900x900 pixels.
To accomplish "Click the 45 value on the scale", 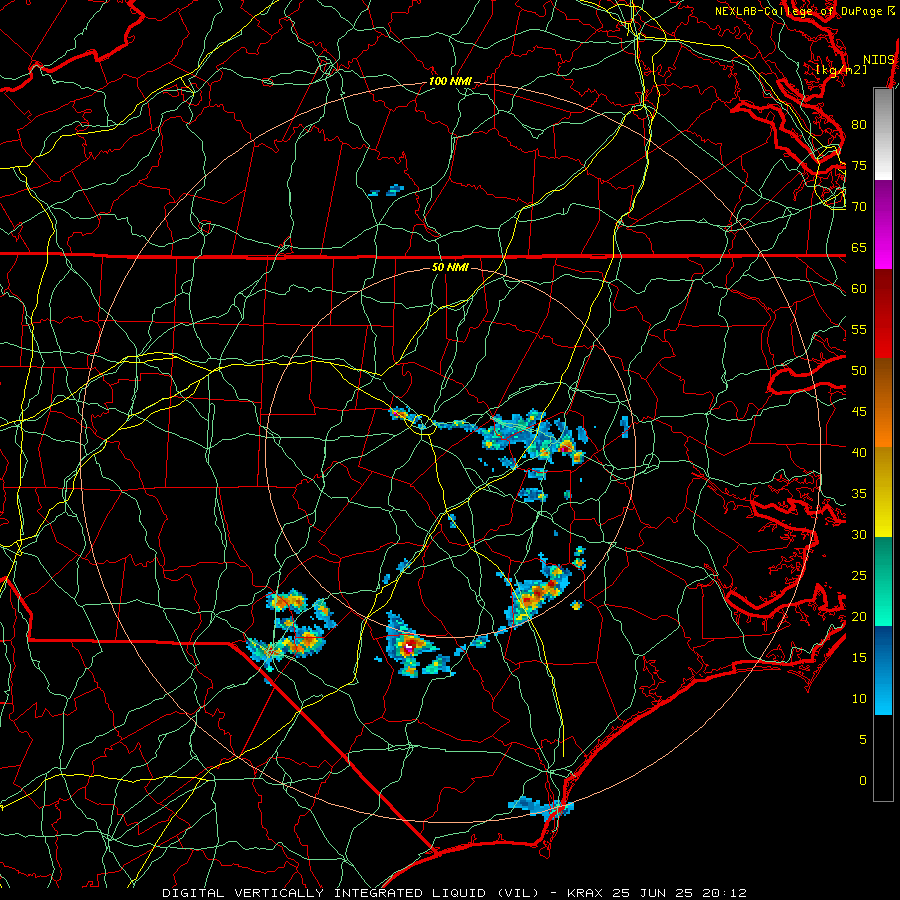I will [859, 412].
